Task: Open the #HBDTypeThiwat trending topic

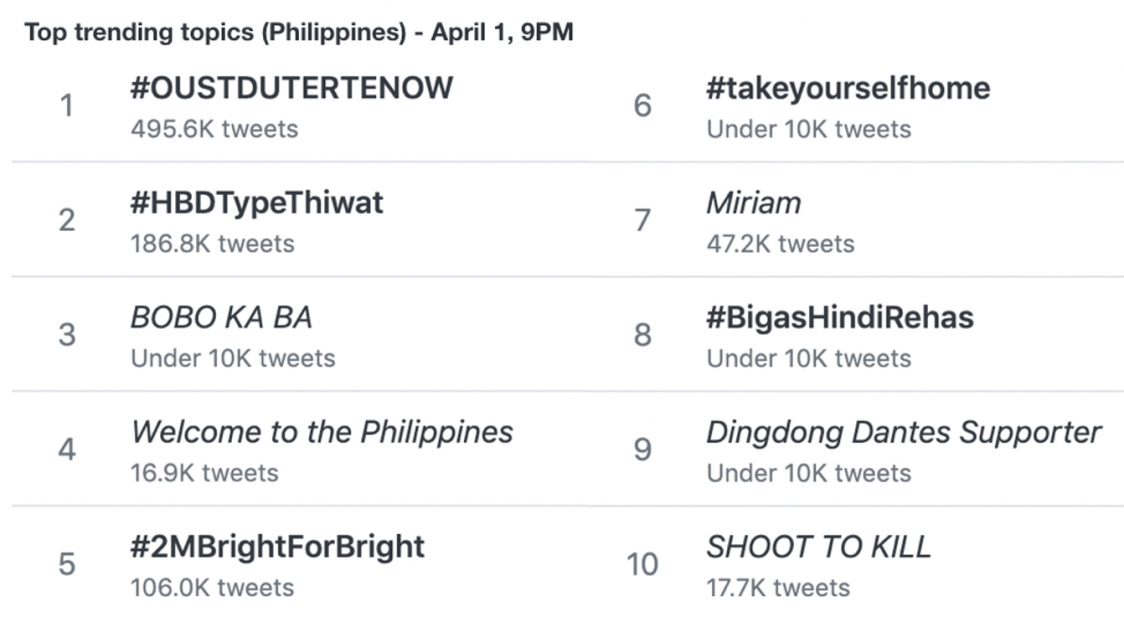Action: coord(257,204)
